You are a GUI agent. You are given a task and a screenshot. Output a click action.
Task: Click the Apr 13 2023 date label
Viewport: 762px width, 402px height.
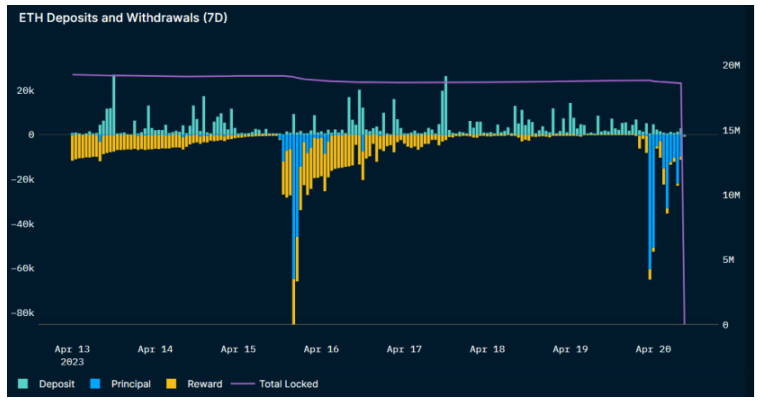(72, 355)
